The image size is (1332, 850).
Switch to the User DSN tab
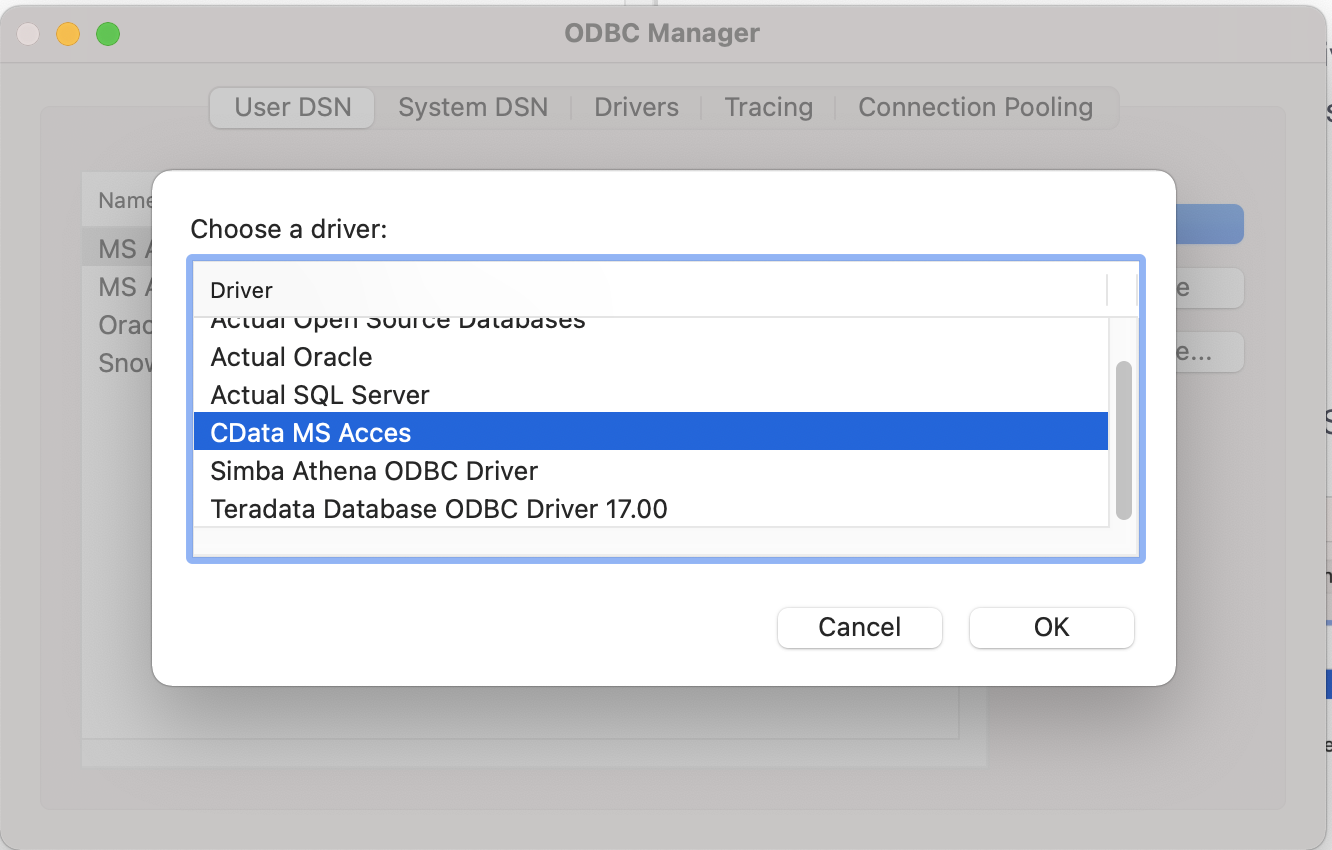(x=292, y=107)
